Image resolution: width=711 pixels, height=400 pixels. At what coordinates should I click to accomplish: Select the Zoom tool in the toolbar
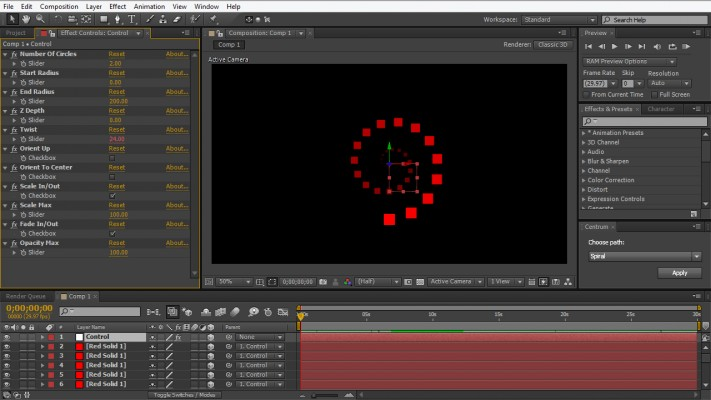point(41,19)
